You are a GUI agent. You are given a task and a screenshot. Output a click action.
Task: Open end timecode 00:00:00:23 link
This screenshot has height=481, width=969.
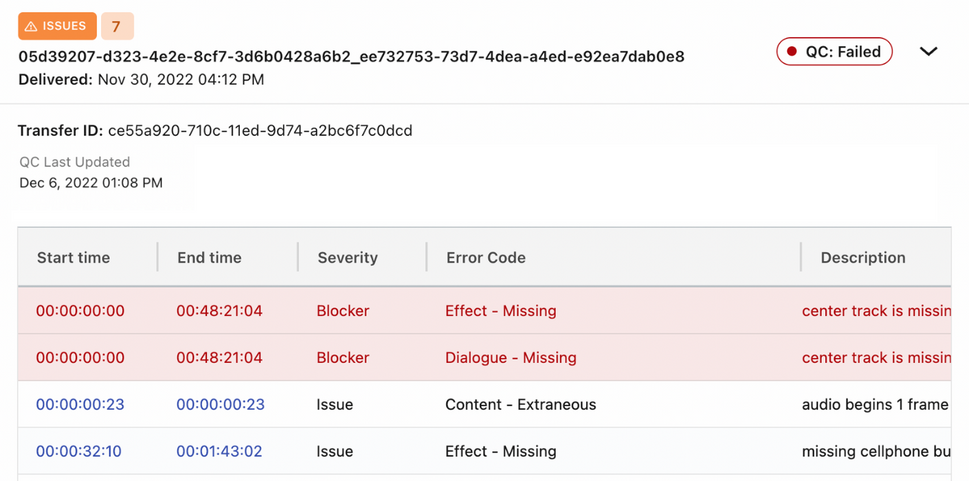[221, 405]
